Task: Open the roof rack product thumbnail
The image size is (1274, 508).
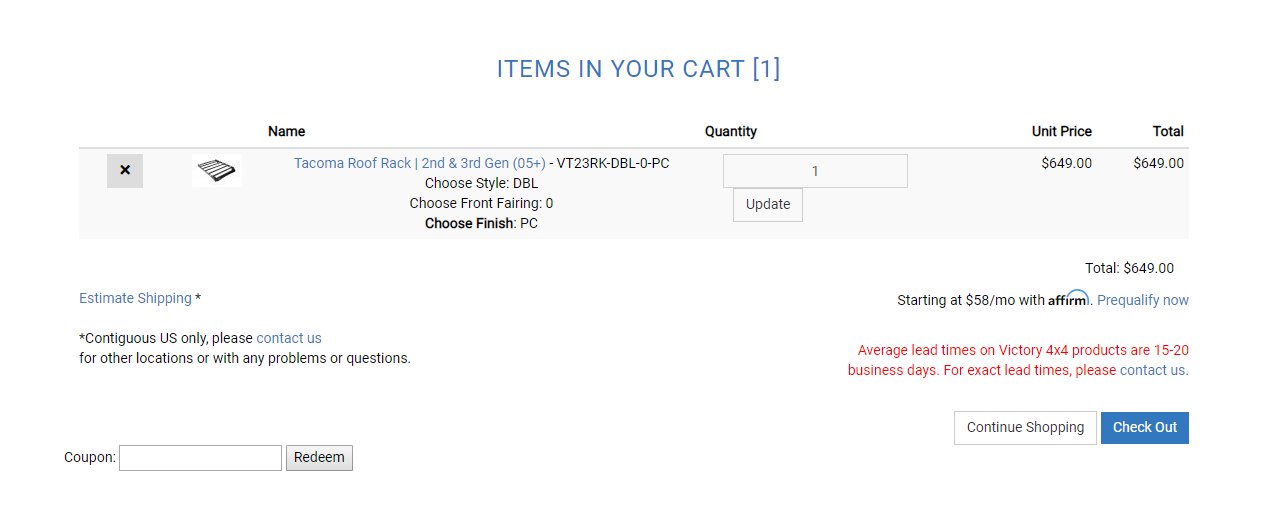Action: point(217,171)
